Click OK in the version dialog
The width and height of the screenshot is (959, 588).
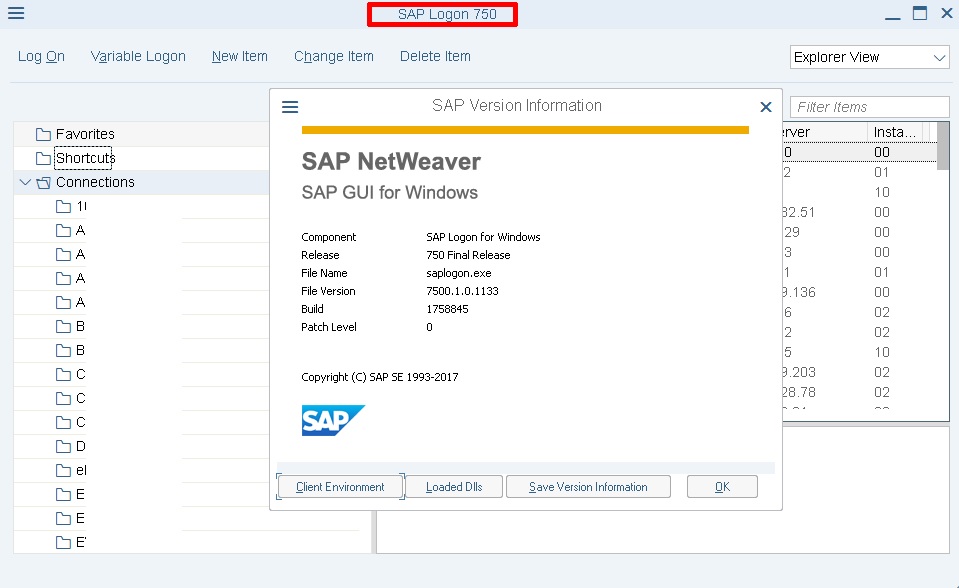point(722,487)
